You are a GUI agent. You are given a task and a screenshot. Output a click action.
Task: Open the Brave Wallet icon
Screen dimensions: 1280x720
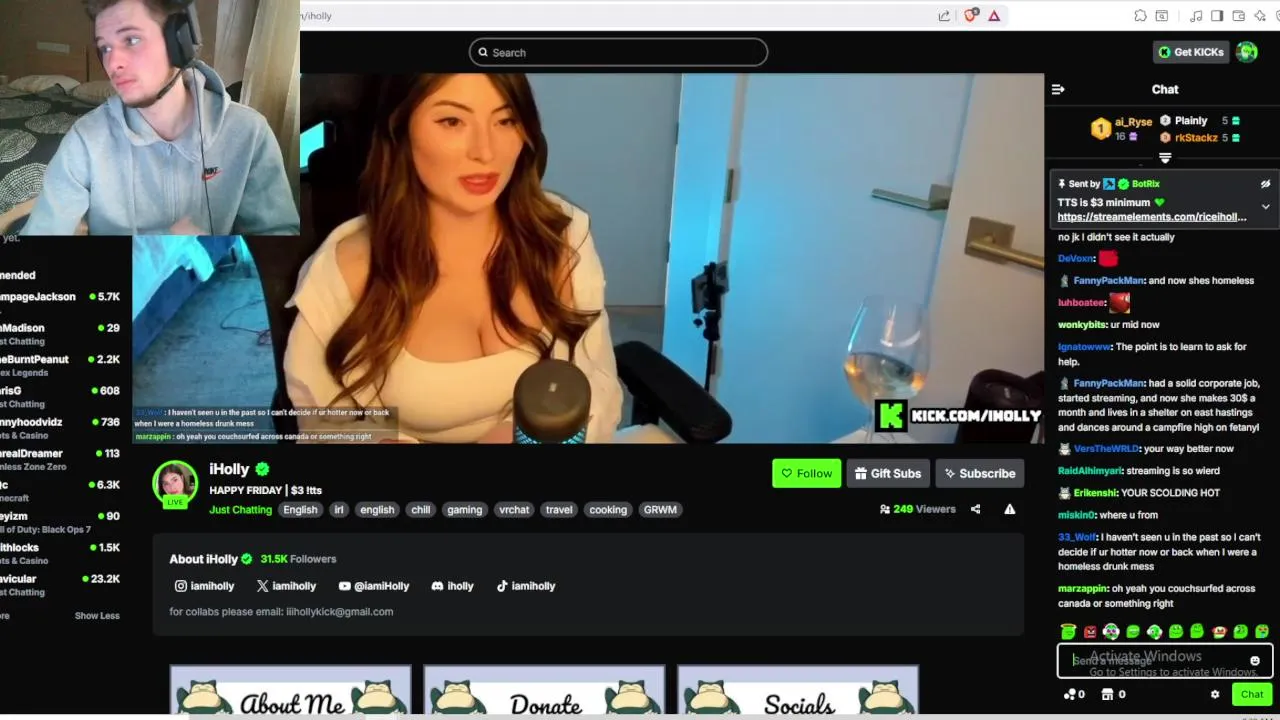(1238, 16)
